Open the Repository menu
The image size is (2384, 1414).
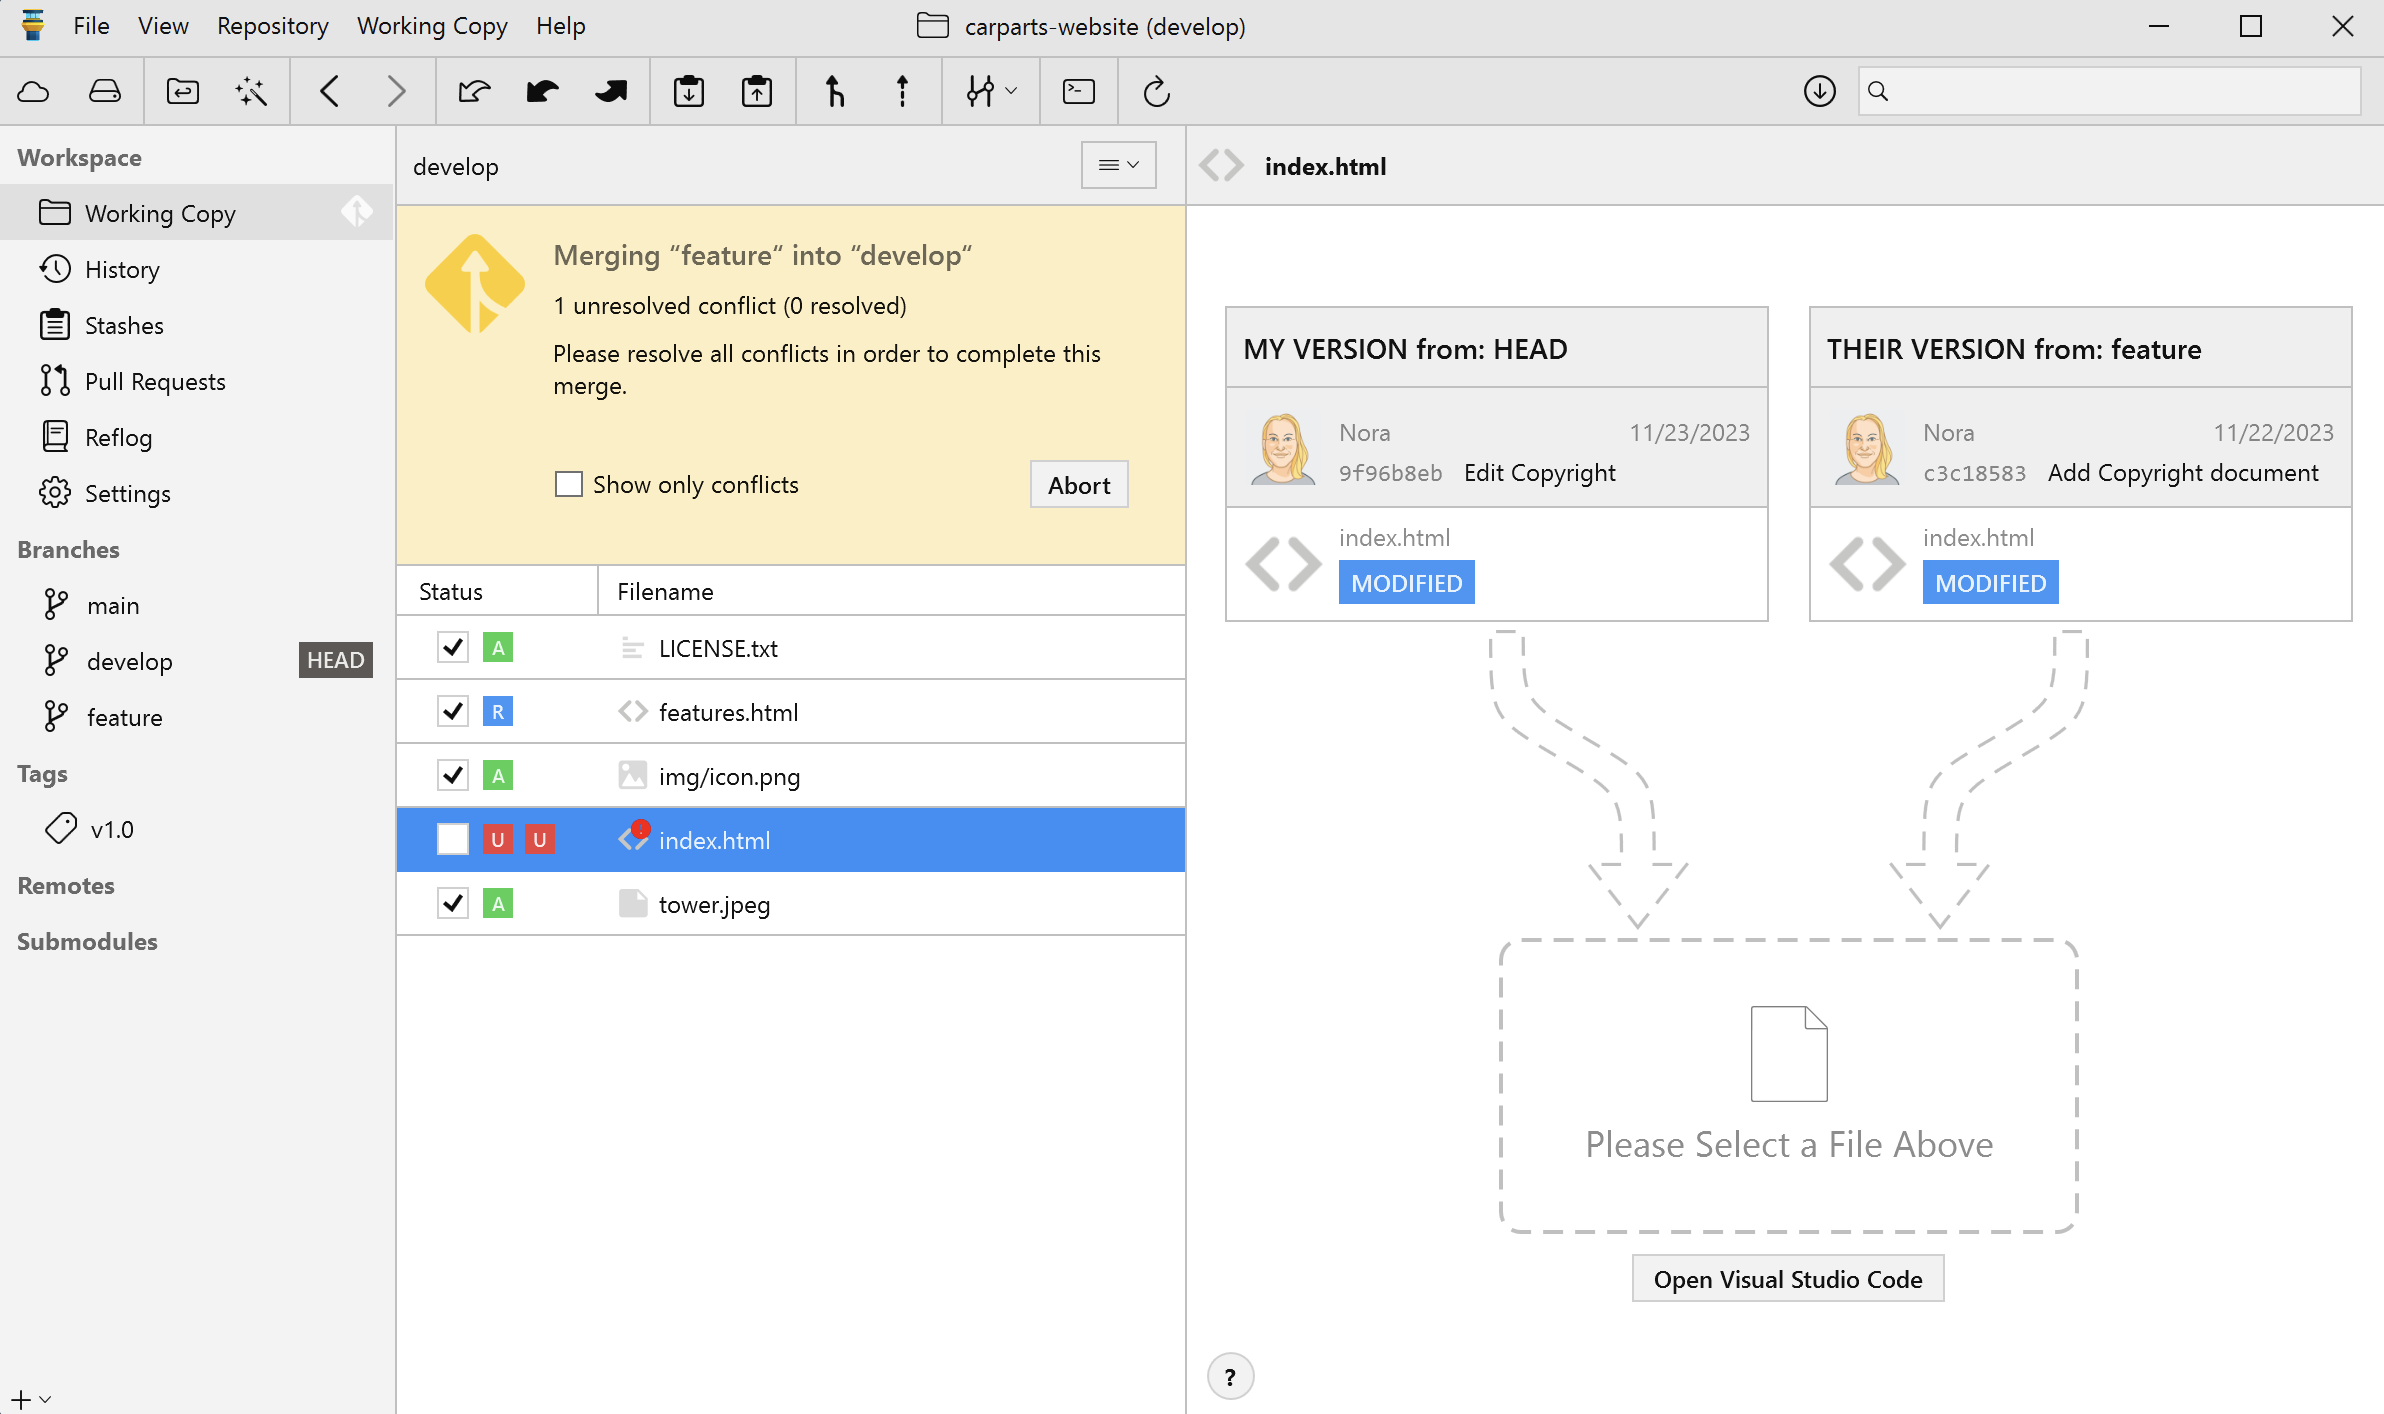[x=272, y=26]
